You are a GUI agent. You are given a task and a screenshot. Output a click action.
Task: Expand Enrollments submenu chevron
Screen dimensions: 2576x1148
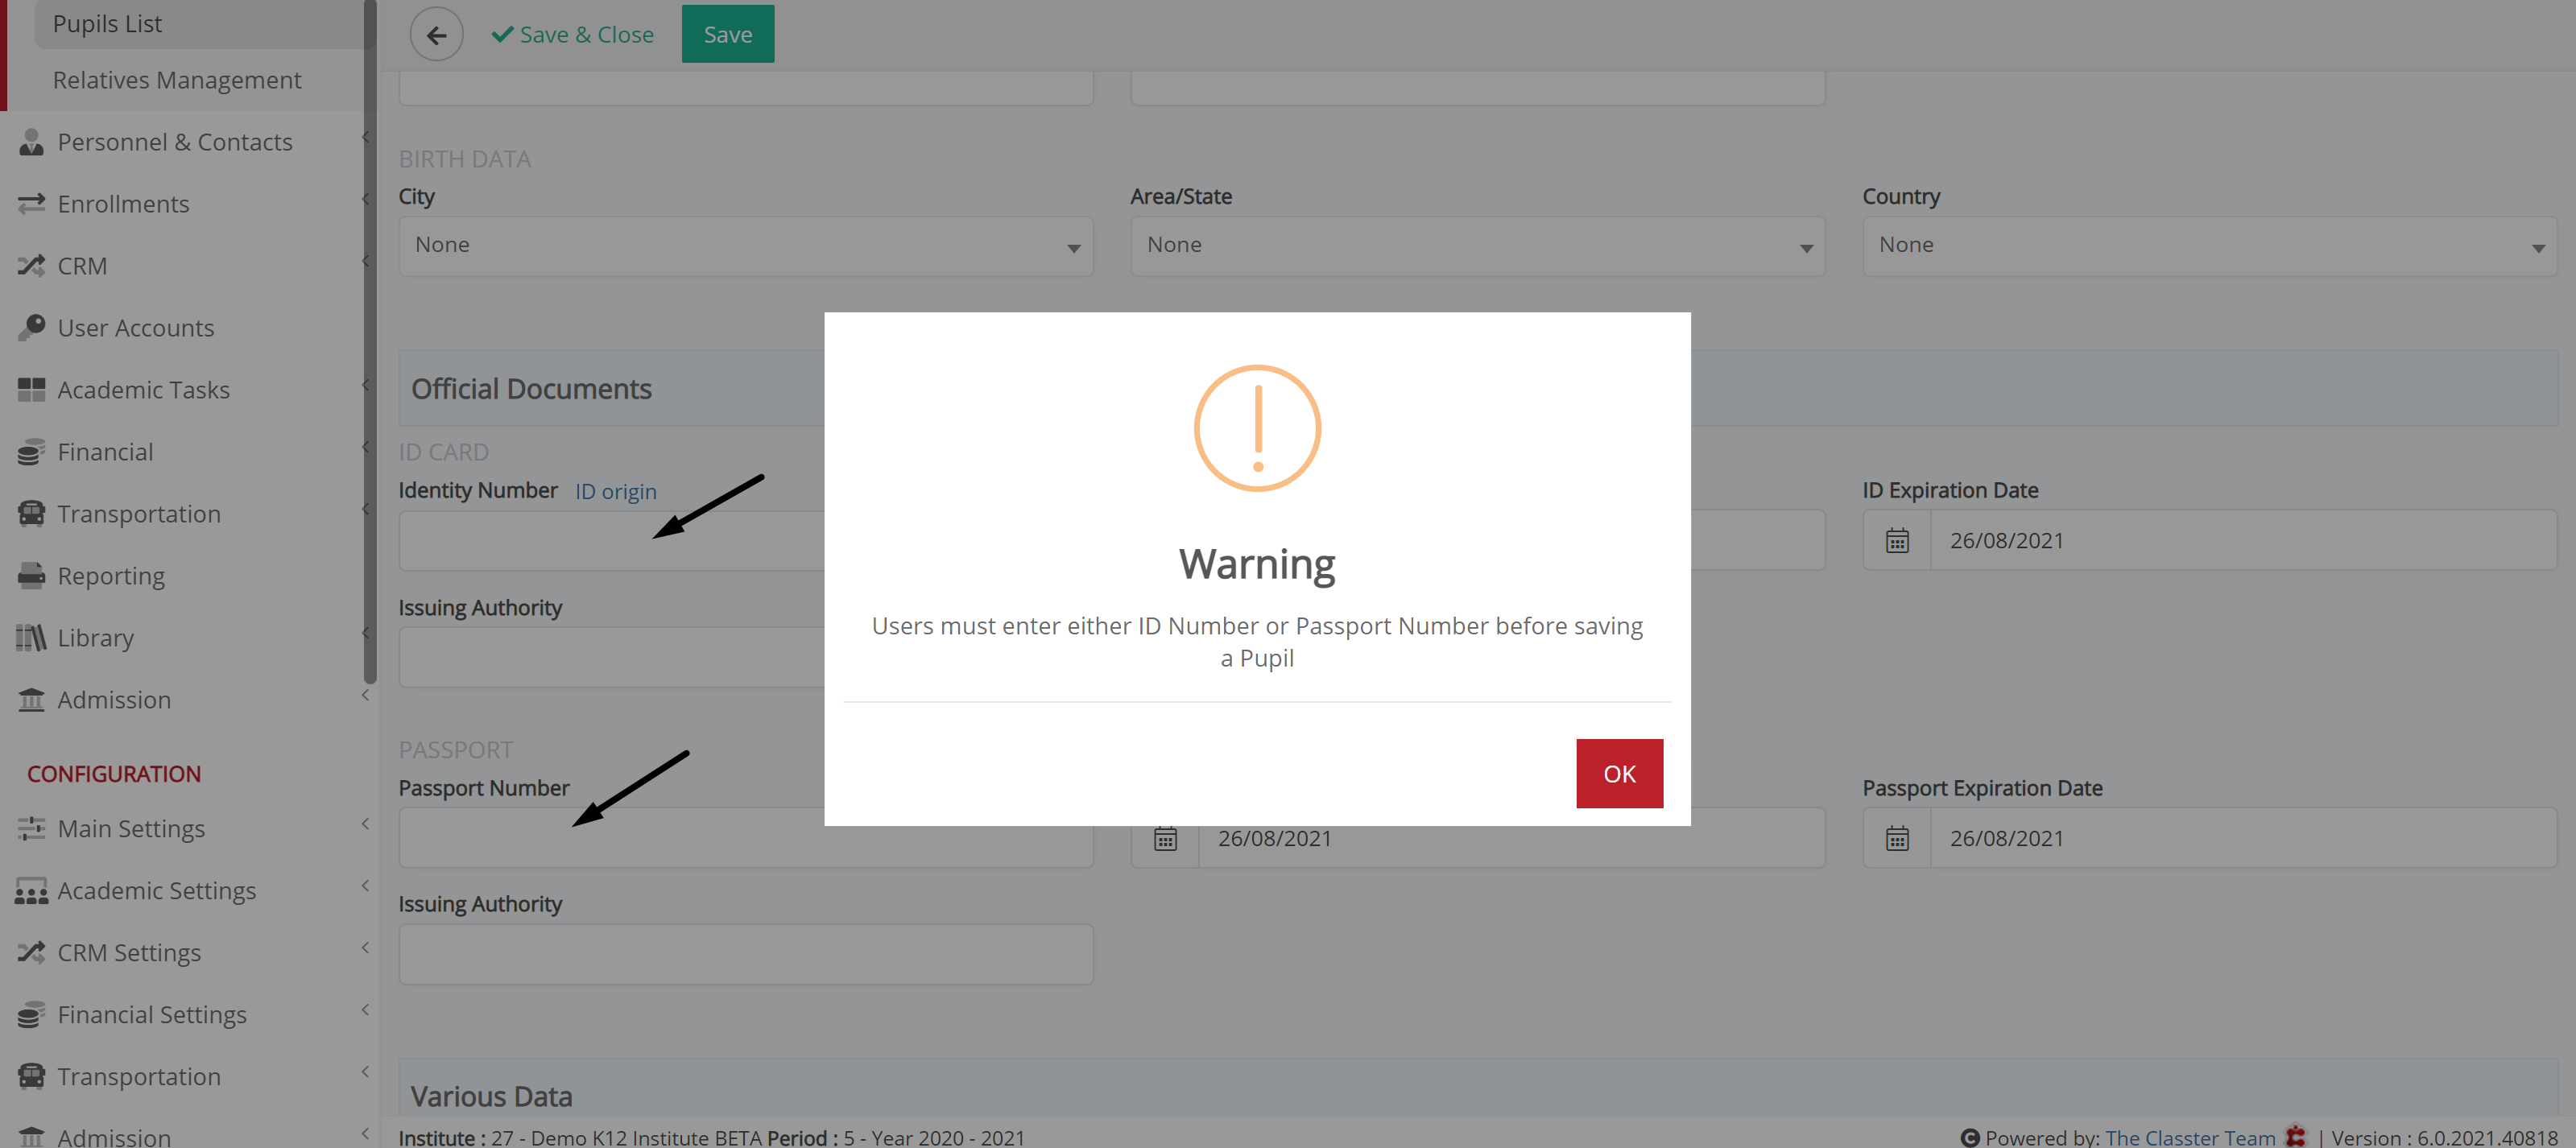tap(365, 199)
